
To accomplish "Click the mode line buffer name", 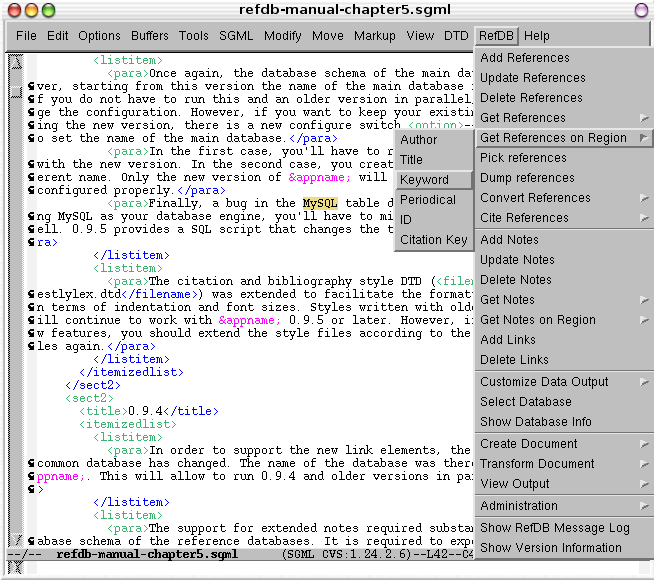I will [x=146, y=553].
